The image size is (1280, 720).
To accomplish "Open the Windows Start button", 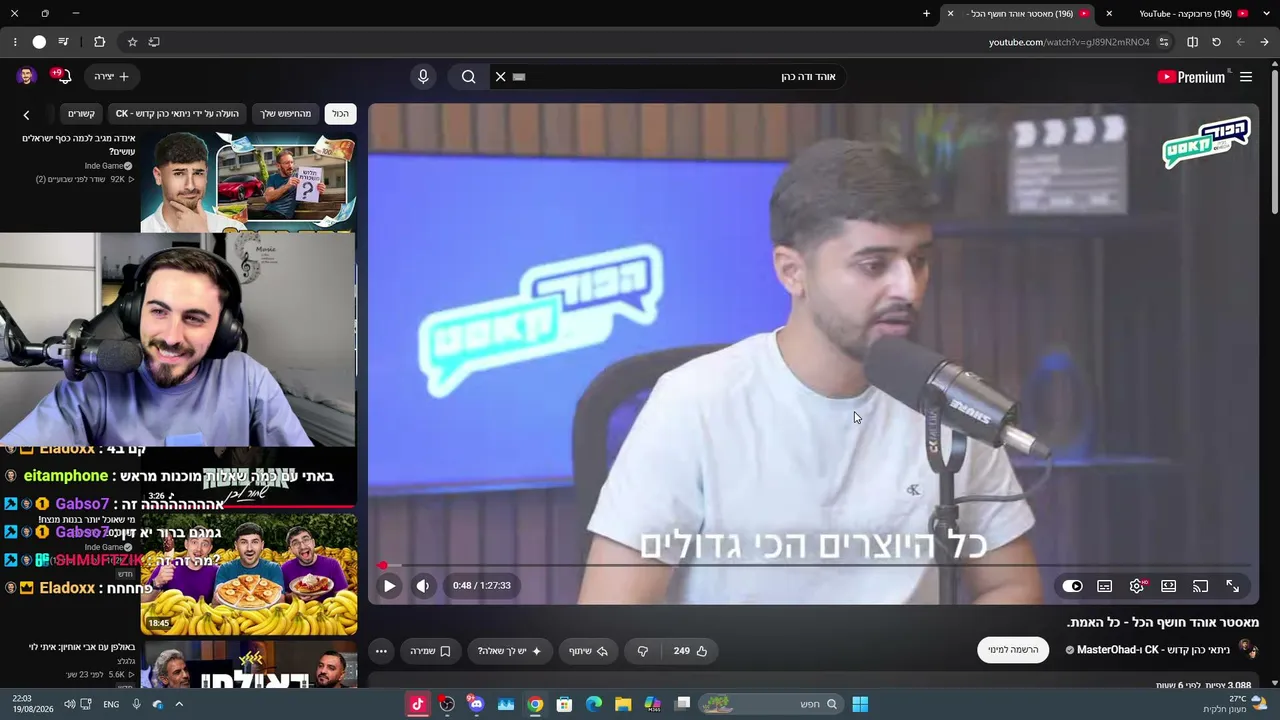I will (860, 704).
